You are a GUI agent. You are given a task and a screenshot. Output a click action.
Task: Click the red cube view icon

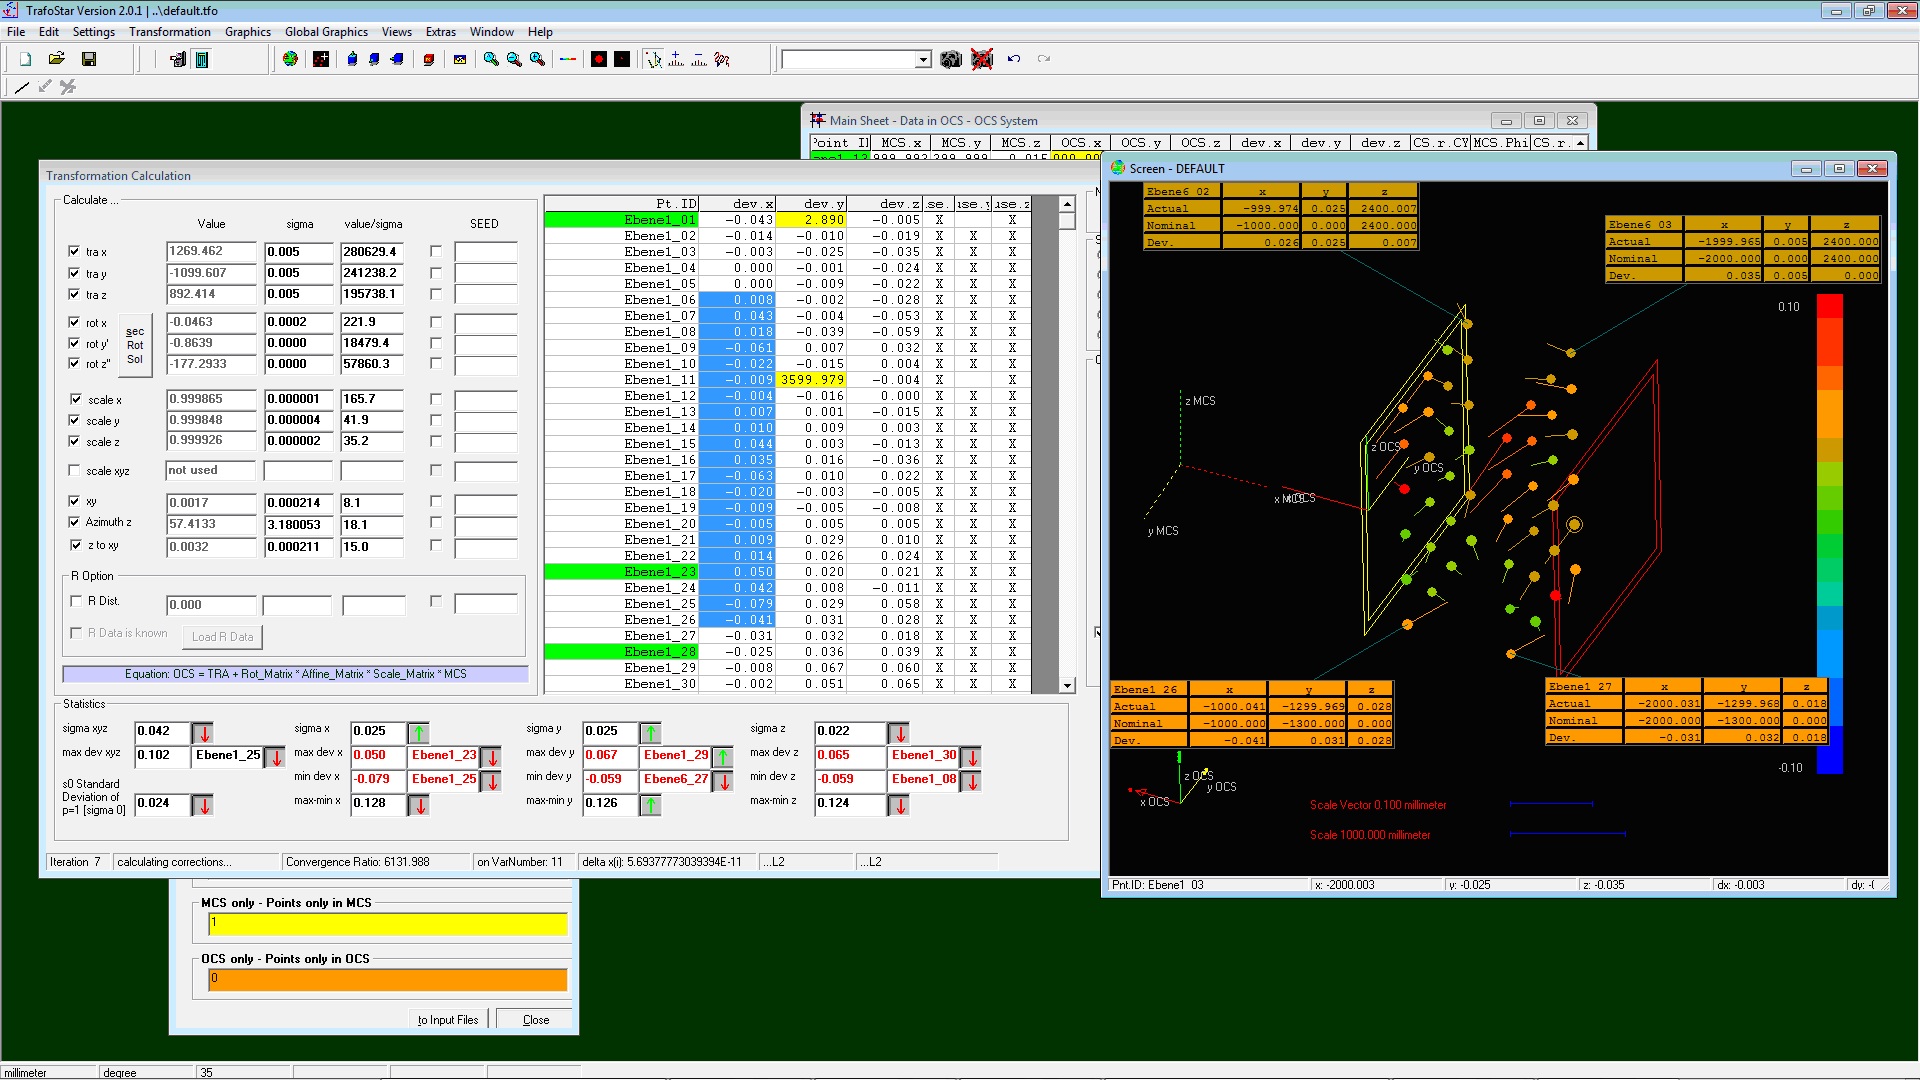[x=429, y=59]
